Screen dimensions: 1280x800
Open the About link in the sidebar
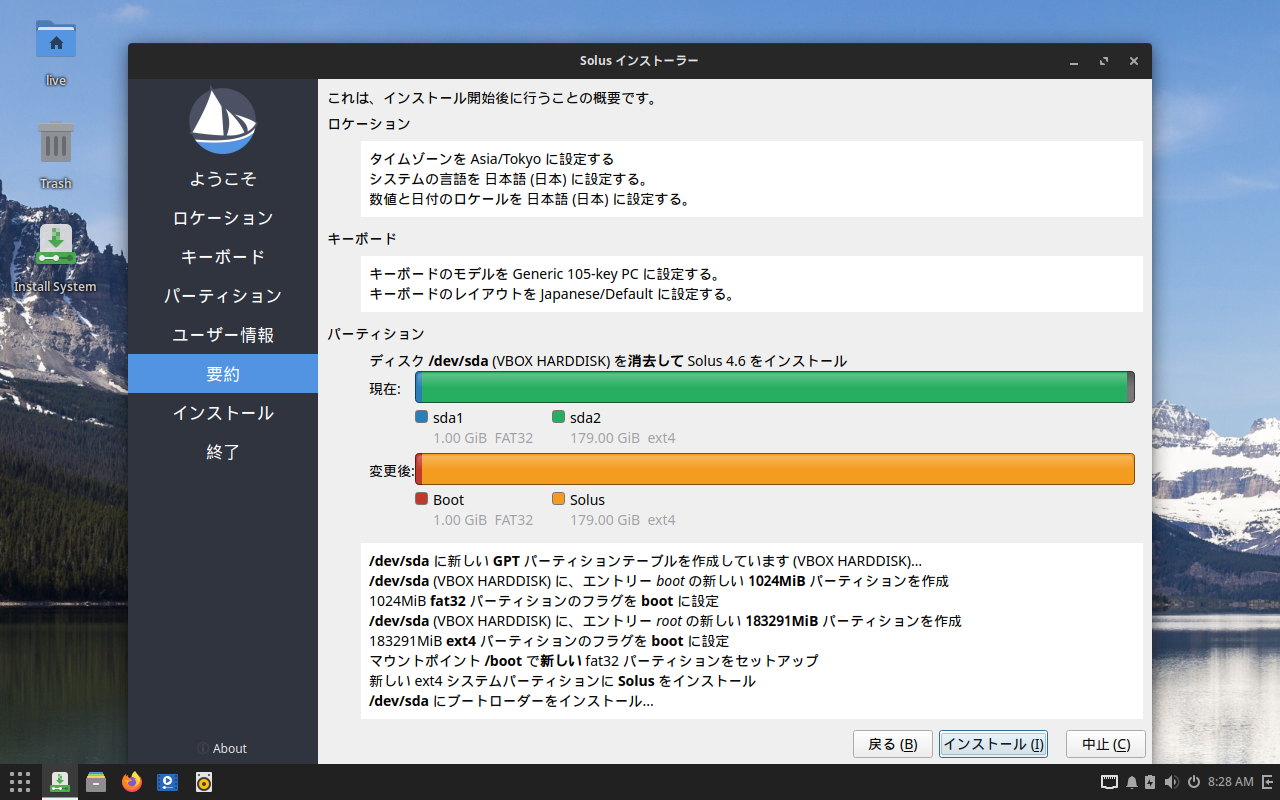[x=222, y=748]
